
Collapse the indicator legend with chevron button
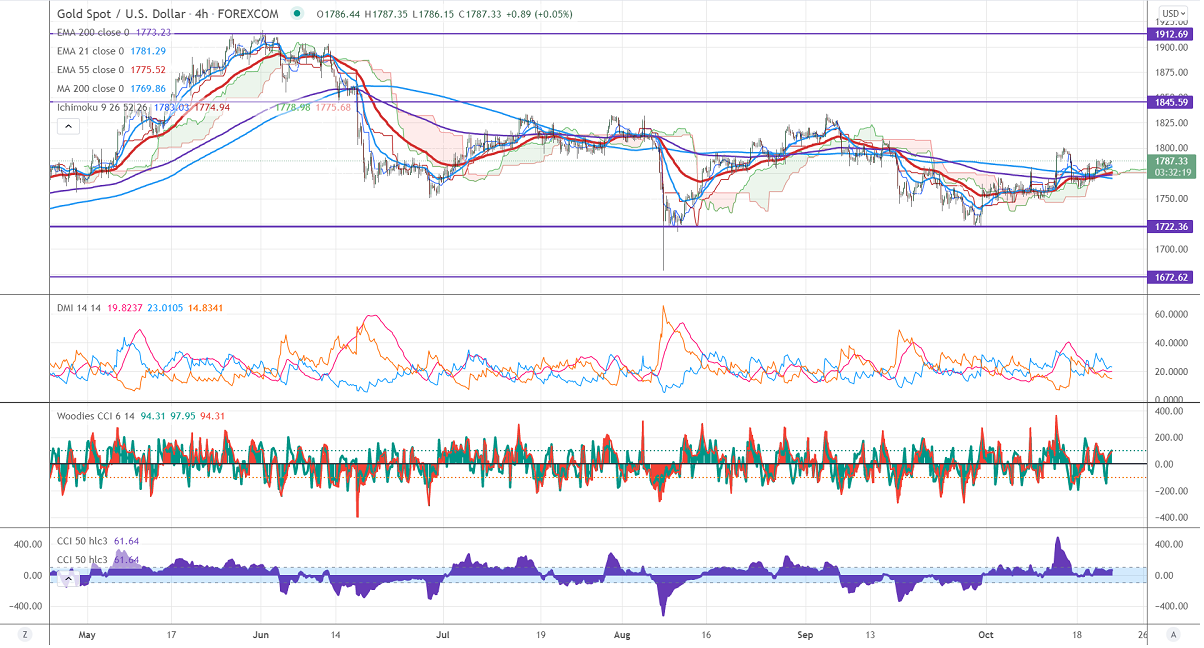point(68,126)
